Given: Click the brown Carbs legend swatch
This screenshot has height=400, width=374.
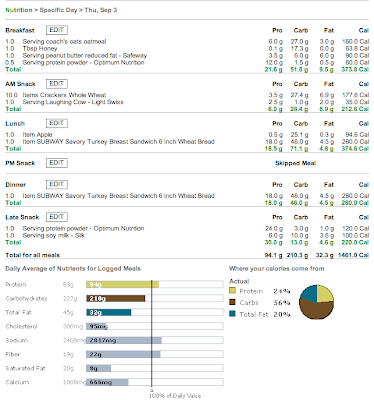Looking at the screenshot, I should (x=232, y=302).
